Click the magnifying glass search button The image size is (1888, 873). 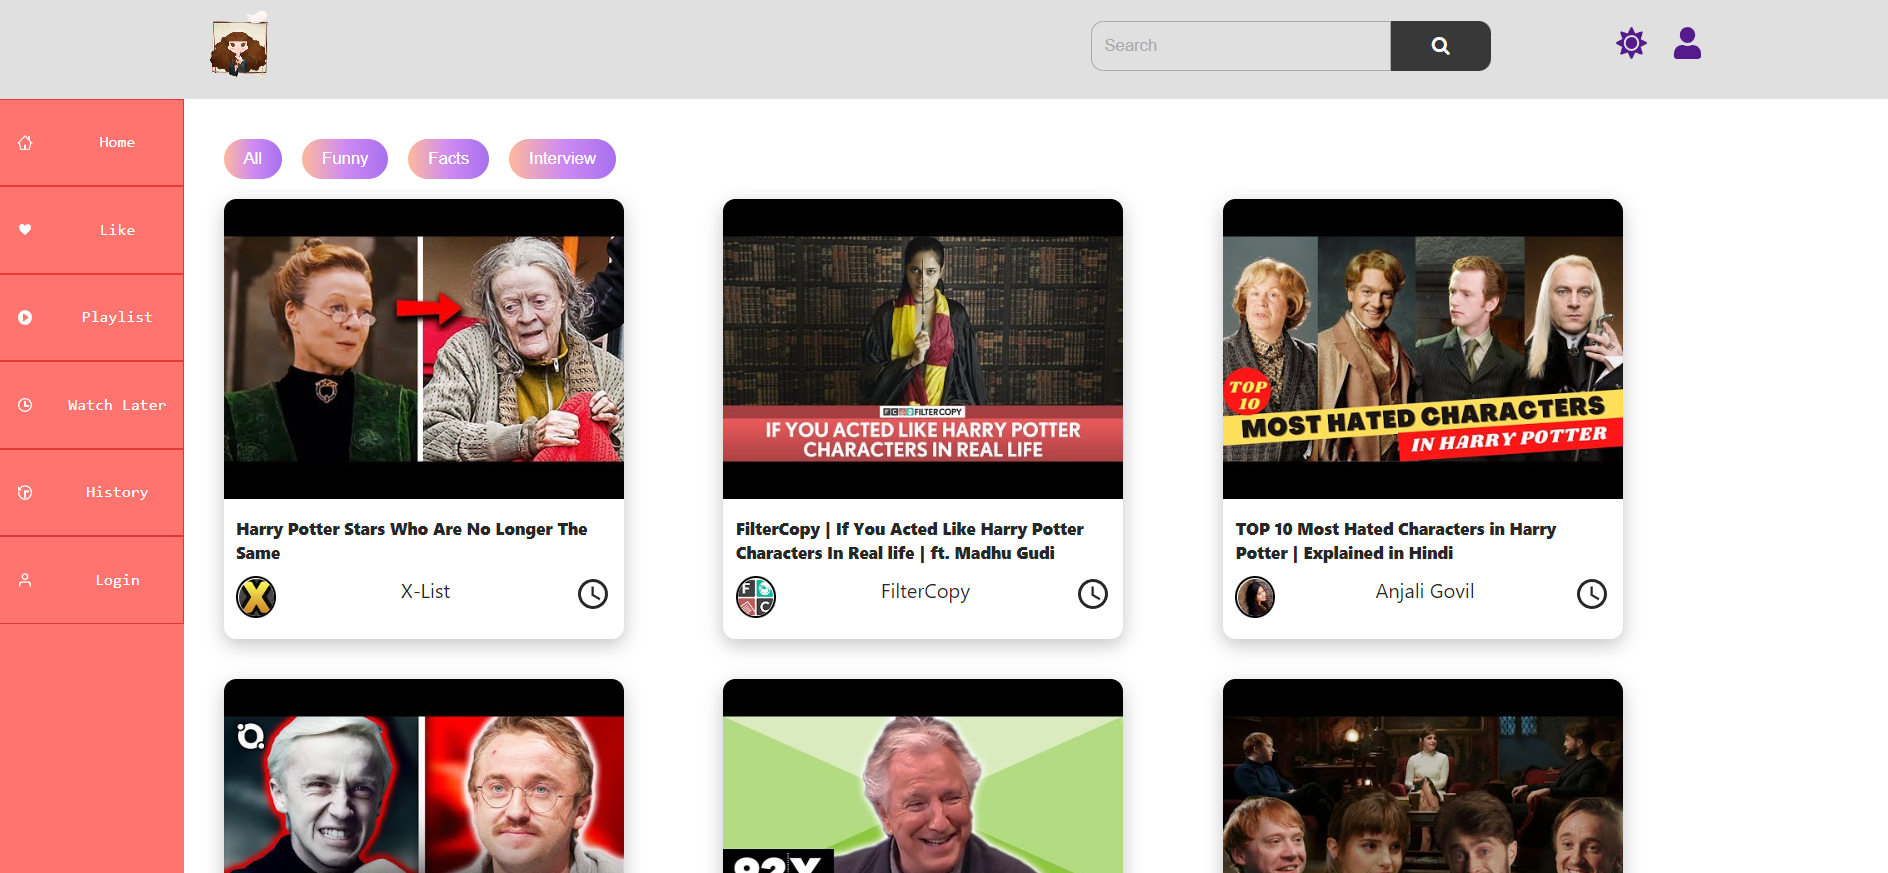[1440, 46]
